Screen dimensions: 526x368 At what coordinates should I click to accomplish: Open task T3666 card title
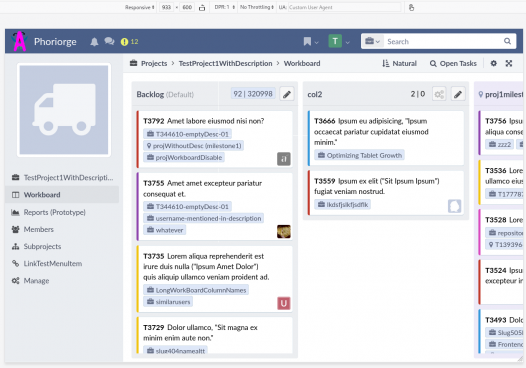coord(371,132)
